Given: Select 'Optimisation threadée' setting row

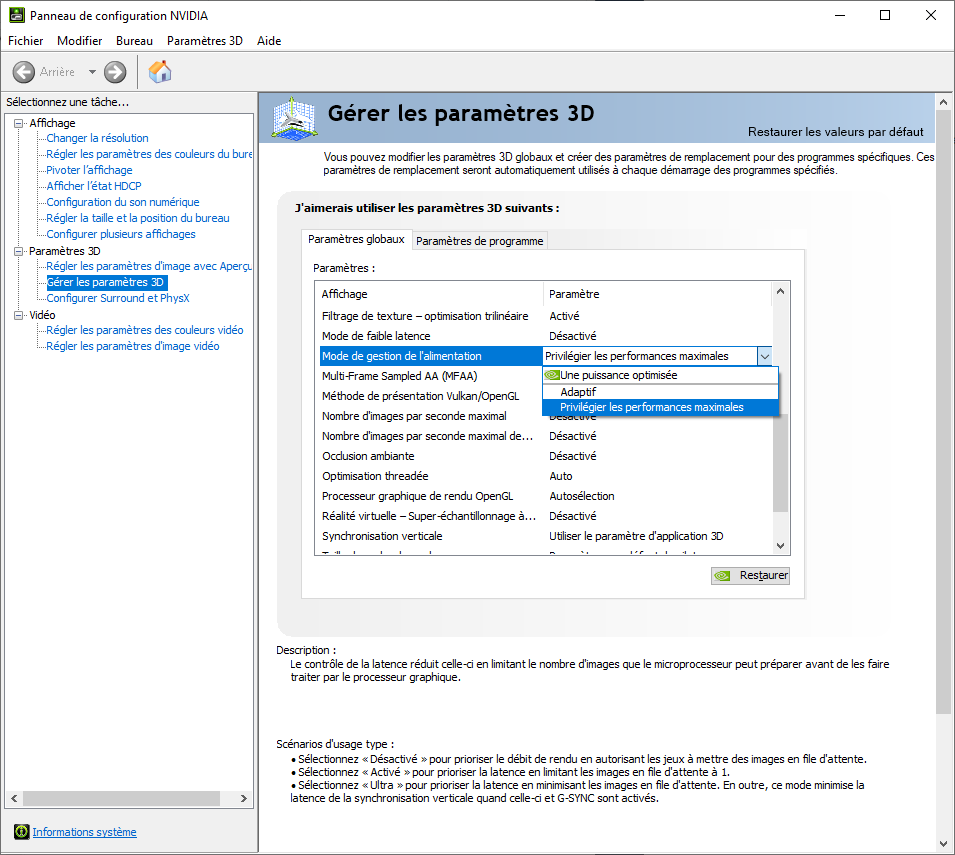Looking at the screenshot, I should coord(546,476).
